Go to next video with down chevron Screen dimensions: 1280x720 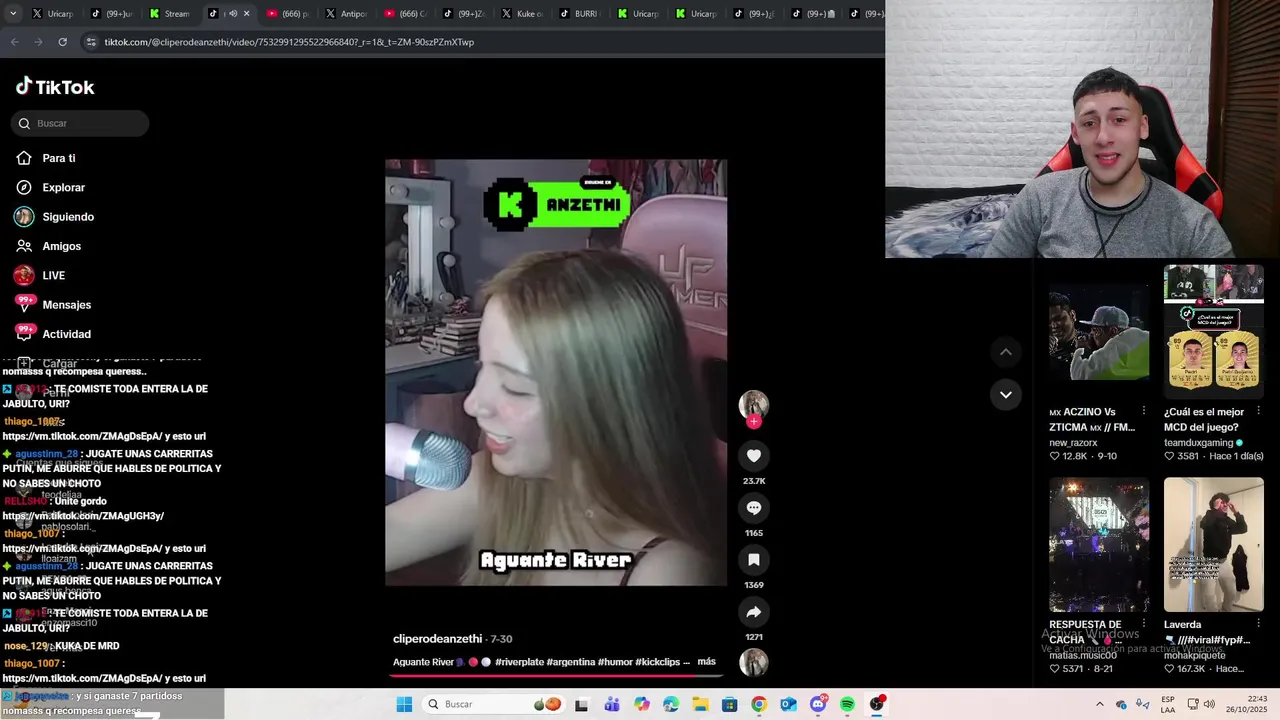1006,394
